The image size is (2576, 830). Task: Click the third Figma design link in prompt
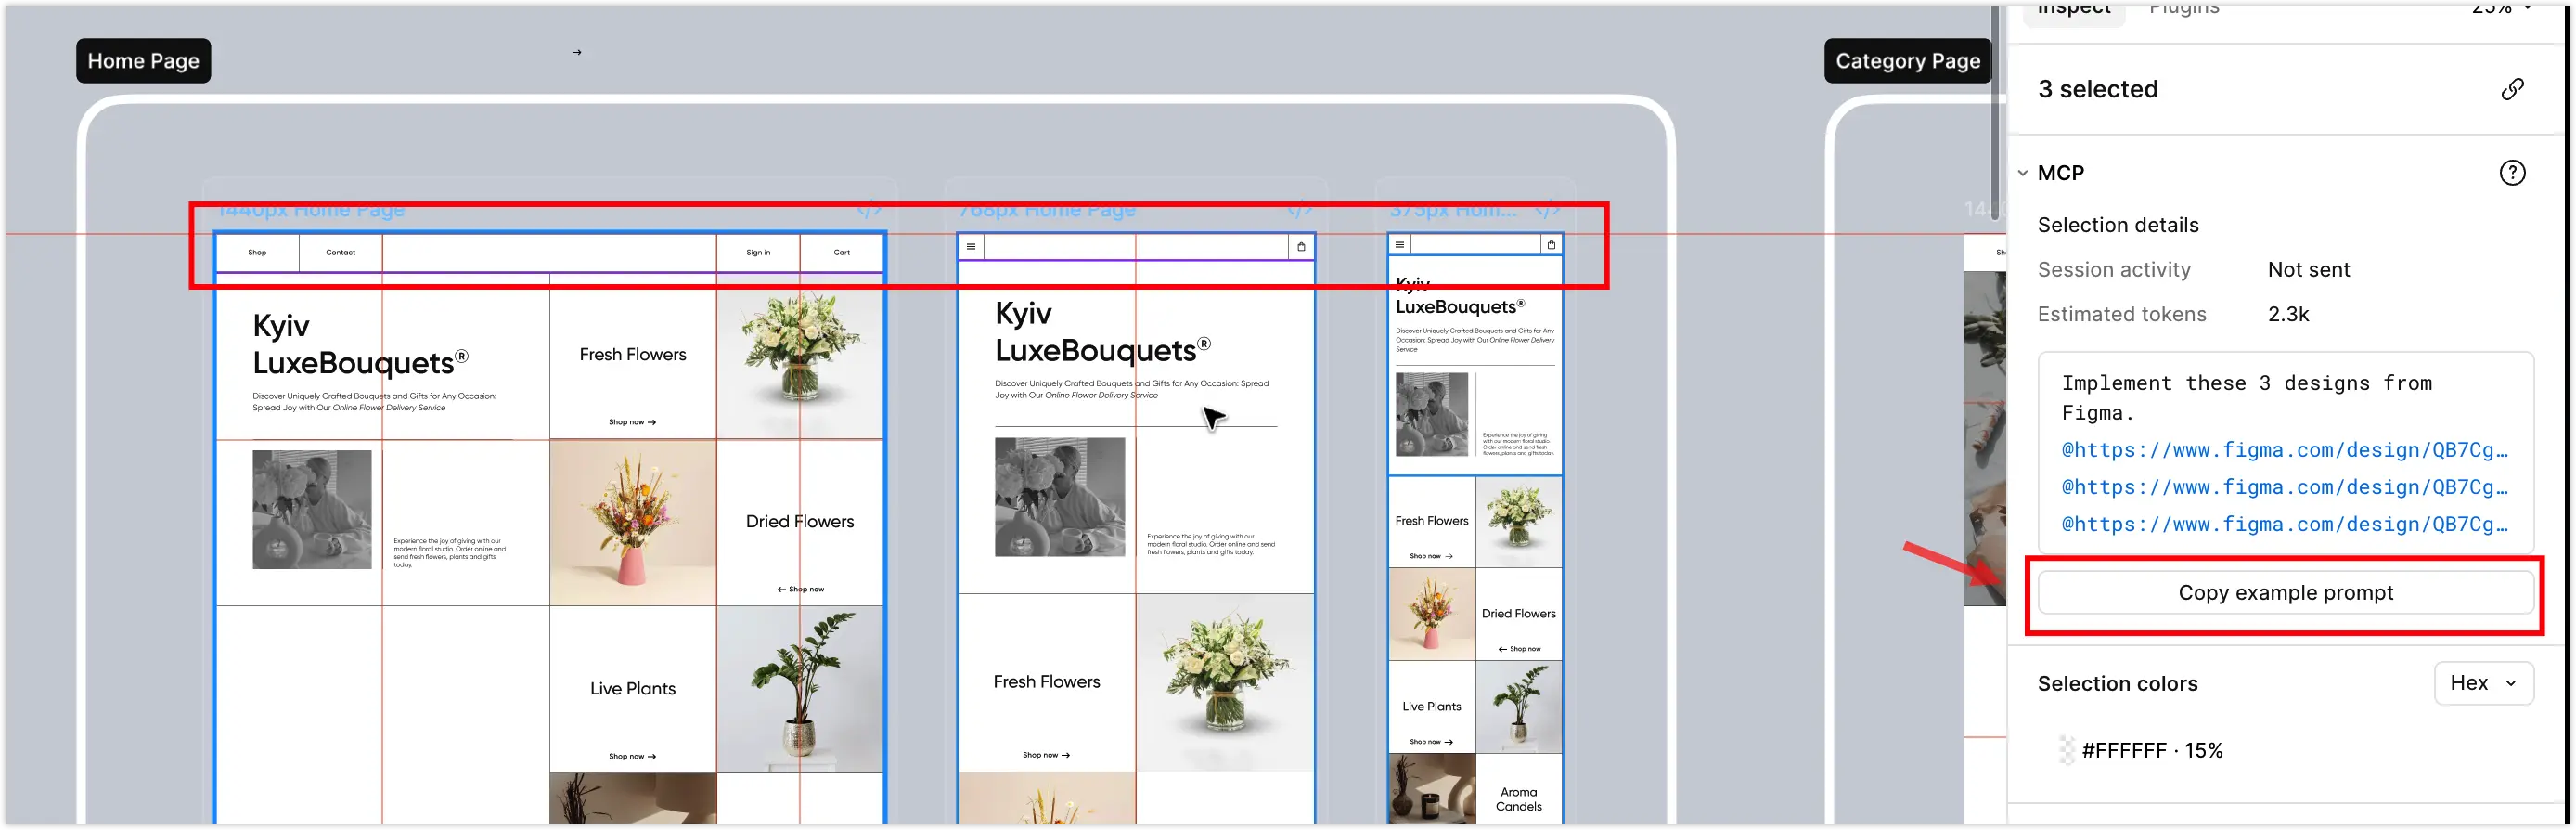coord(2283,524)
